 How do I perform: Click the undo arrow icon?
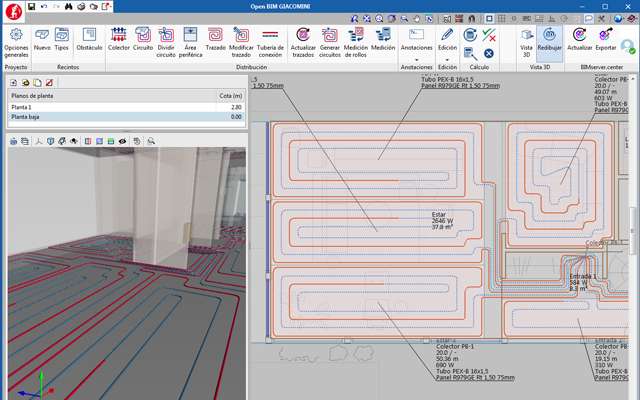[x=44, y=7]
